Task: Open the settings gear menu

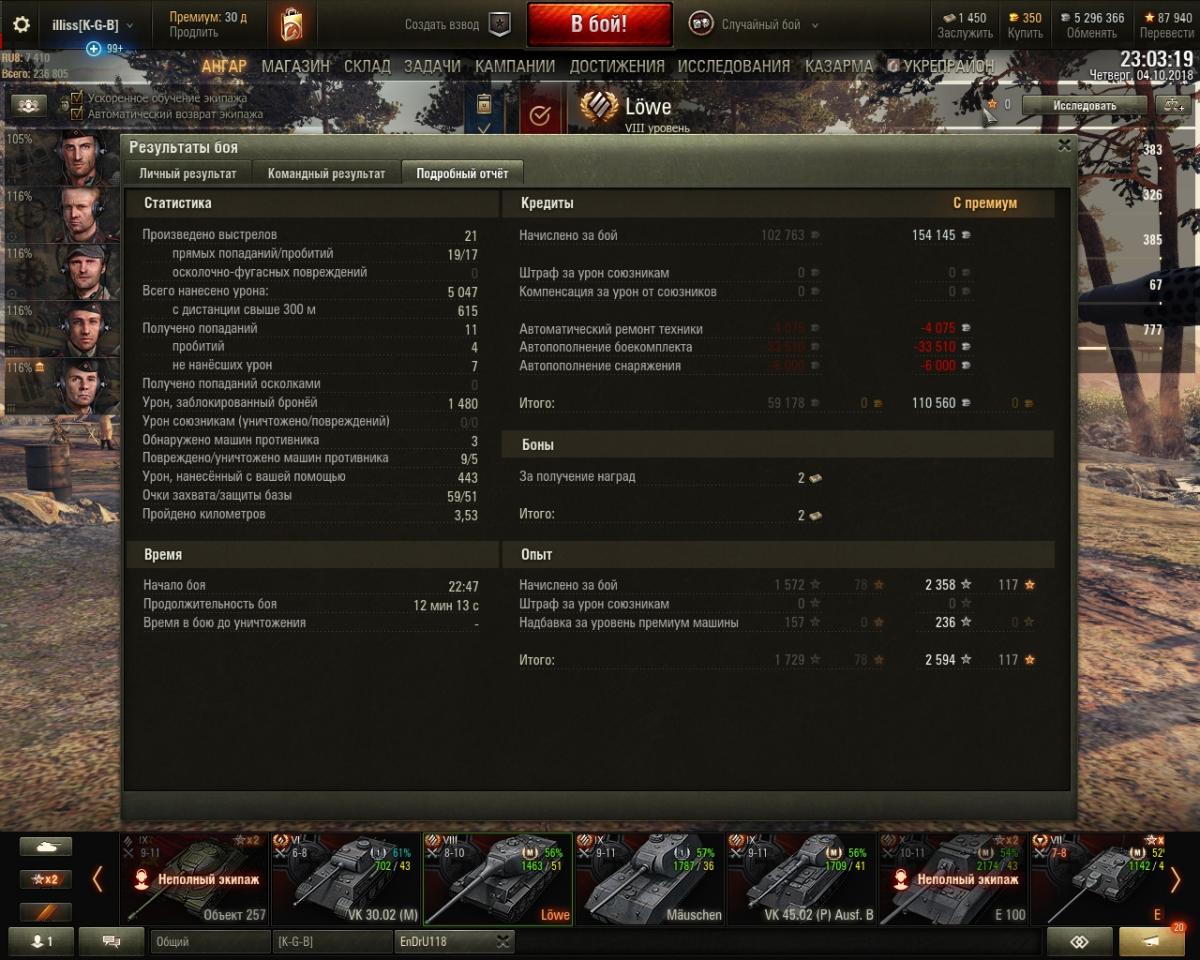Action: tap(21, 24)
